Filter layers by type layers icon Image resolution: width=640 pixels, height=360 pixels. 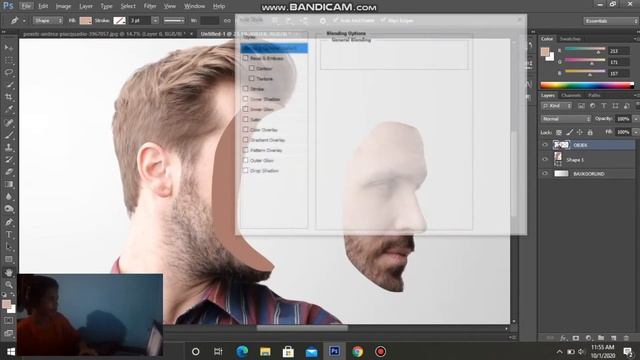(x=604, y=106)
